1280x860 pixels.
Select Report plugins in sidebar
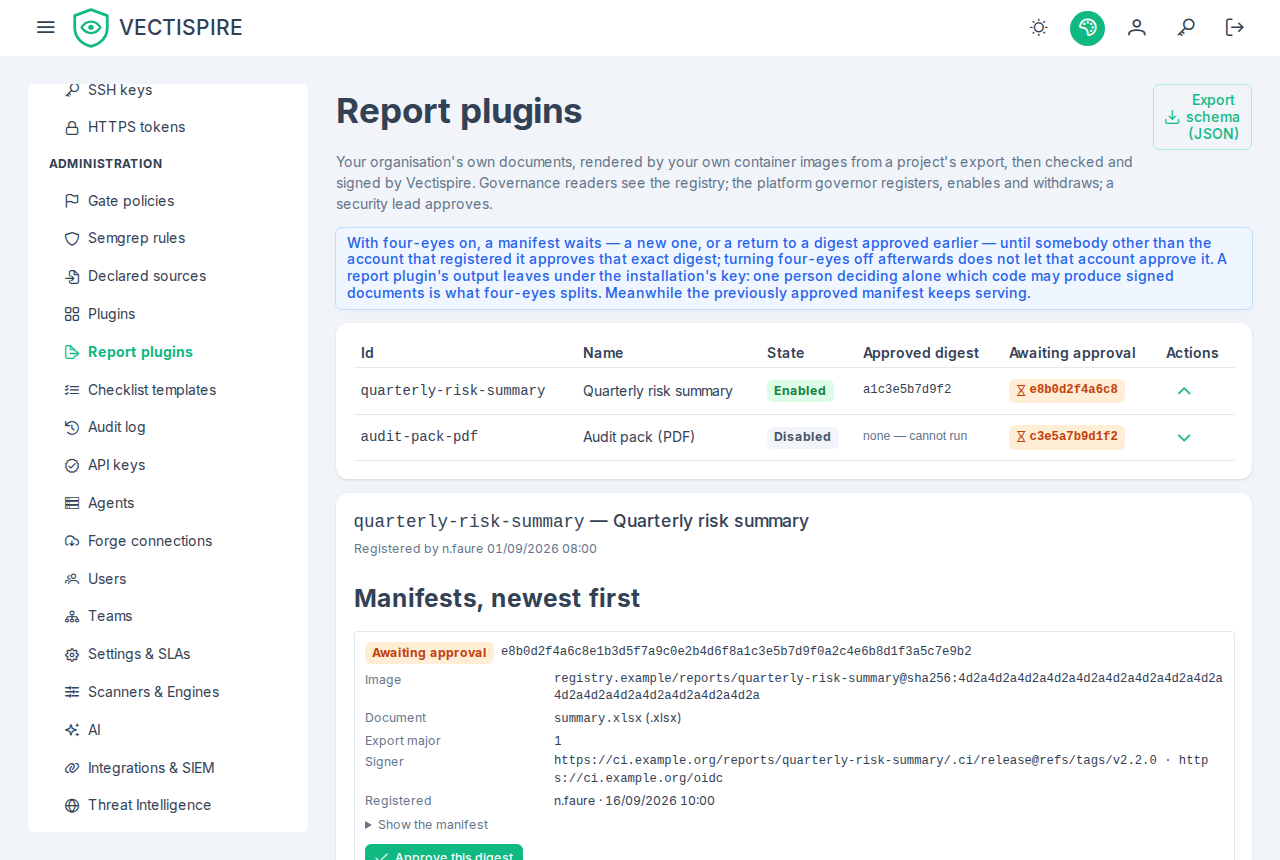140,352
